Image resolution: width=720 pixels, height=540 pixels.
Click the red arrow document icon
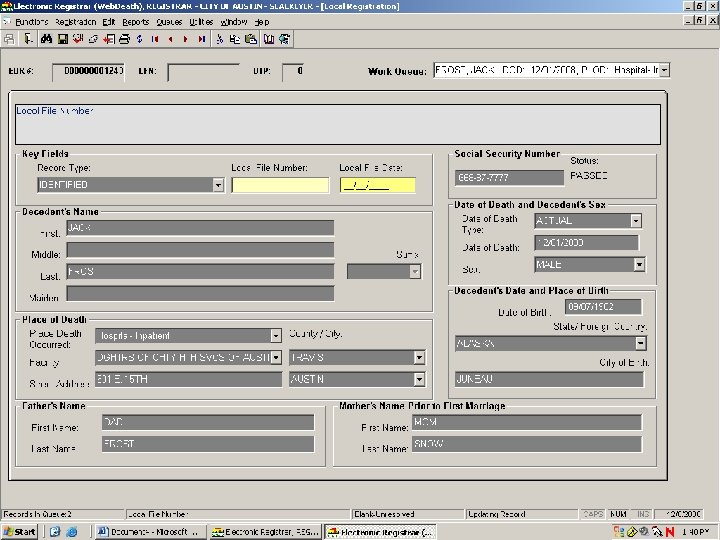click(x=109, y=39)
